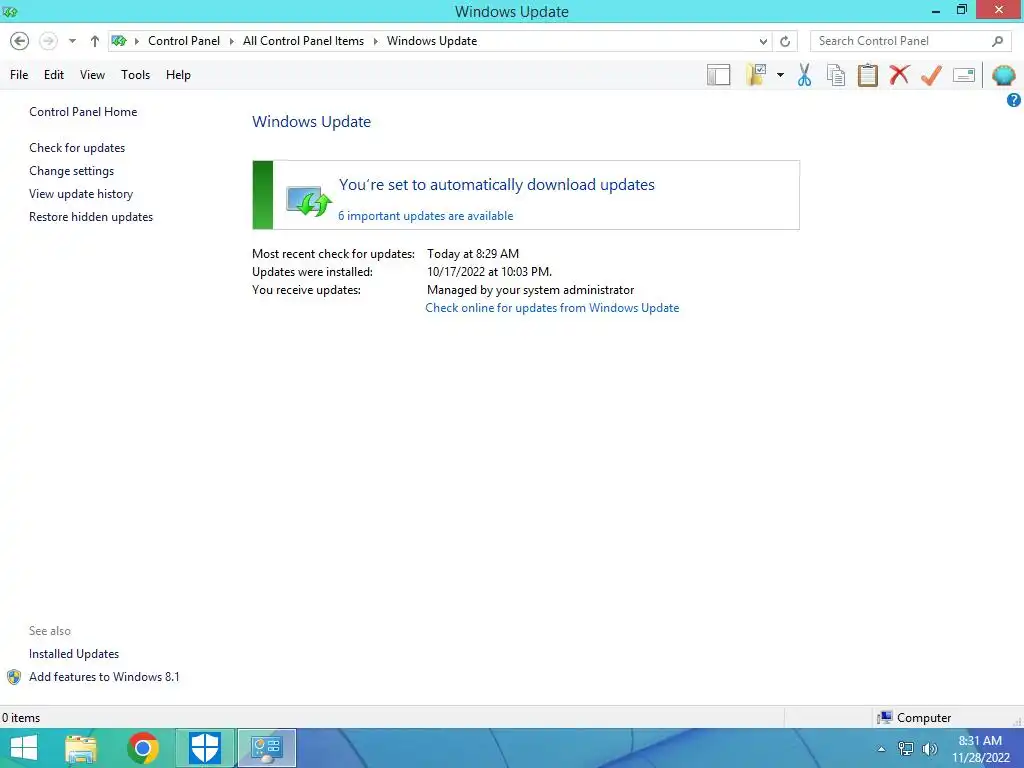Open the address bar history dropdown
The image size is (1024, 768).
click(x=763, y=41)
